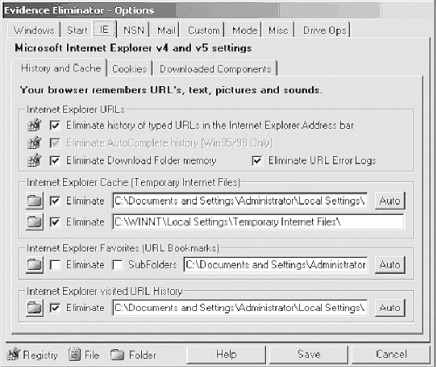Click the visited URL History path field
Image resolution: width=436 pixels, height=367 pixels.
tap(240, 308)
